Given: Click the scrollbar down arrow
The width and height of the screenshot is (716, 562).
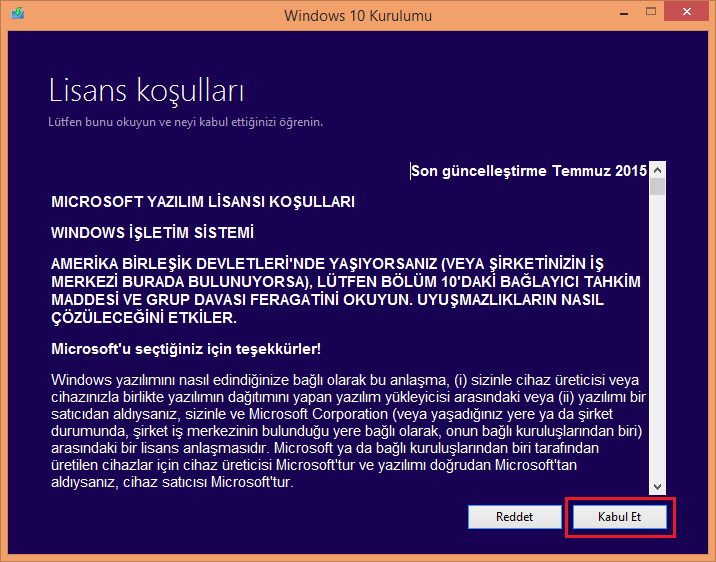Looking at the screenshot, I should coord(658,487).
